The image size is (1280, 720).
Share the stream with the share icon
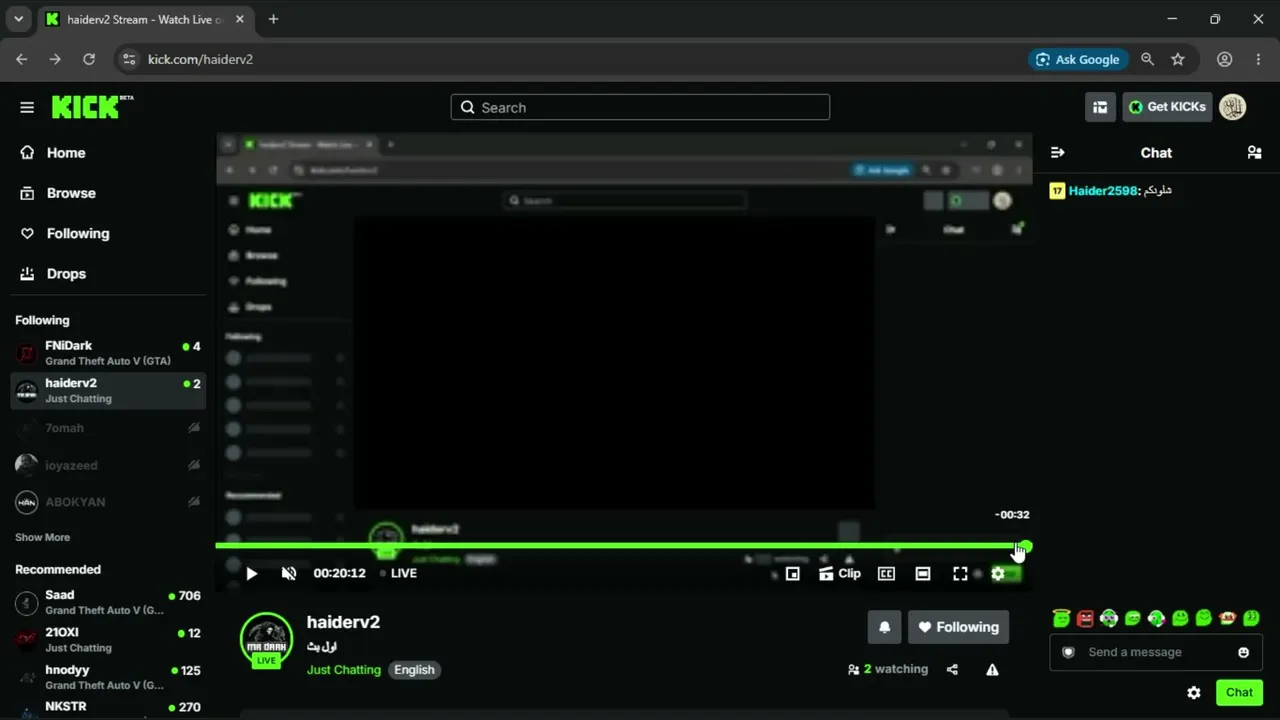[x=952, y=670]
